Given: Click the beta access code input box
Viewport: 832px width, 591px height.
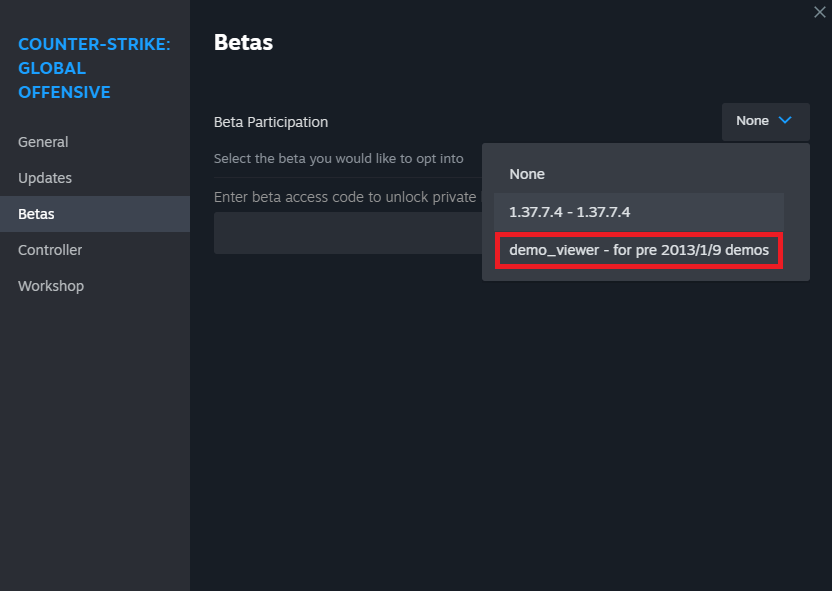Looking at the screenshot, I should pos(347,233).
